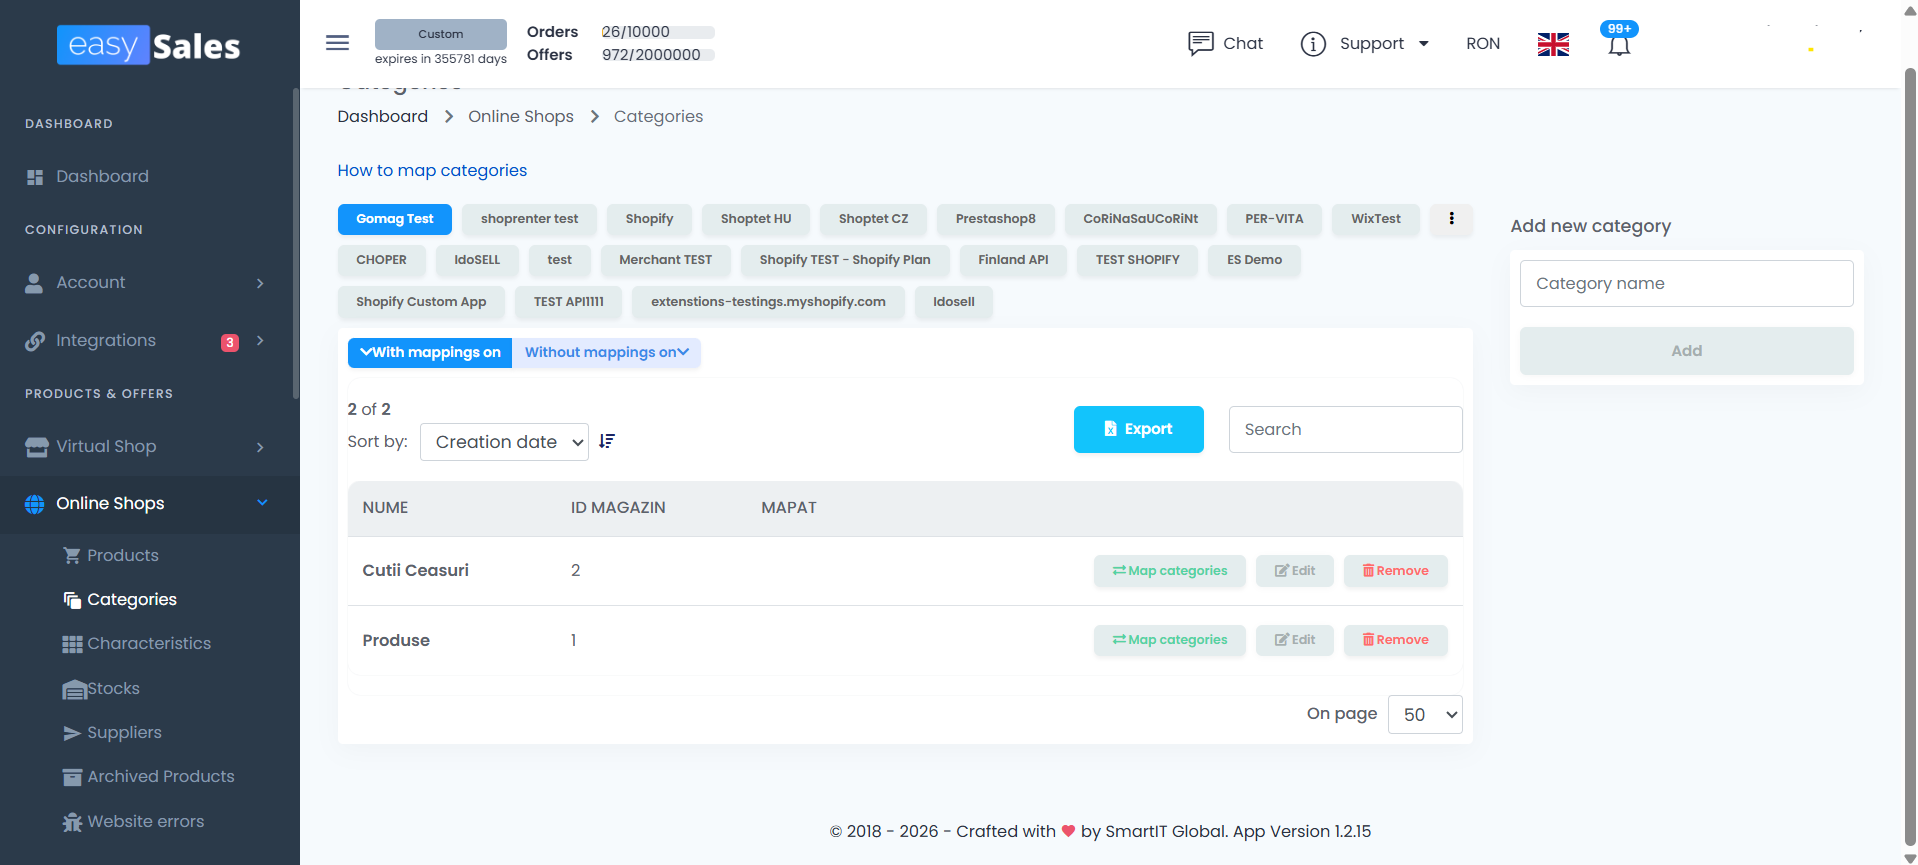Open Categories sidebar item
Image resolution: width=1918 pixels, height=865 pixels.
point(120,600)
